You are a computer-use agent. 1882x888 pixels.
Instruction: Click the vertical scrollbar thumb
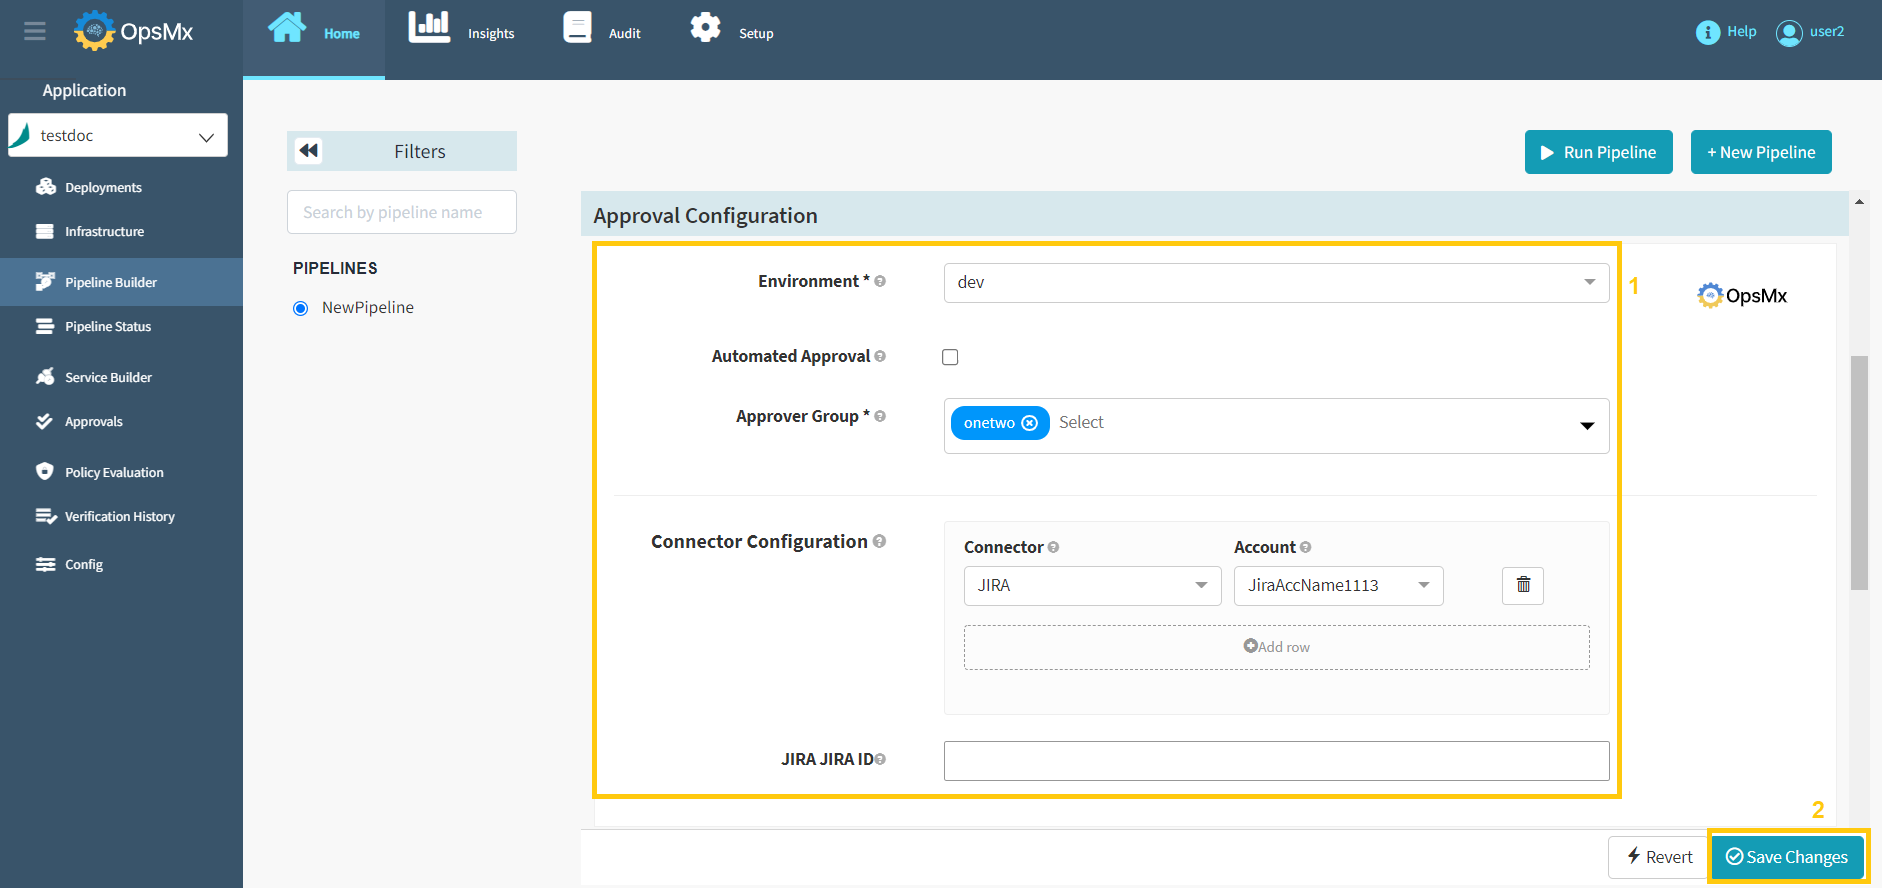pos(1859,472)
